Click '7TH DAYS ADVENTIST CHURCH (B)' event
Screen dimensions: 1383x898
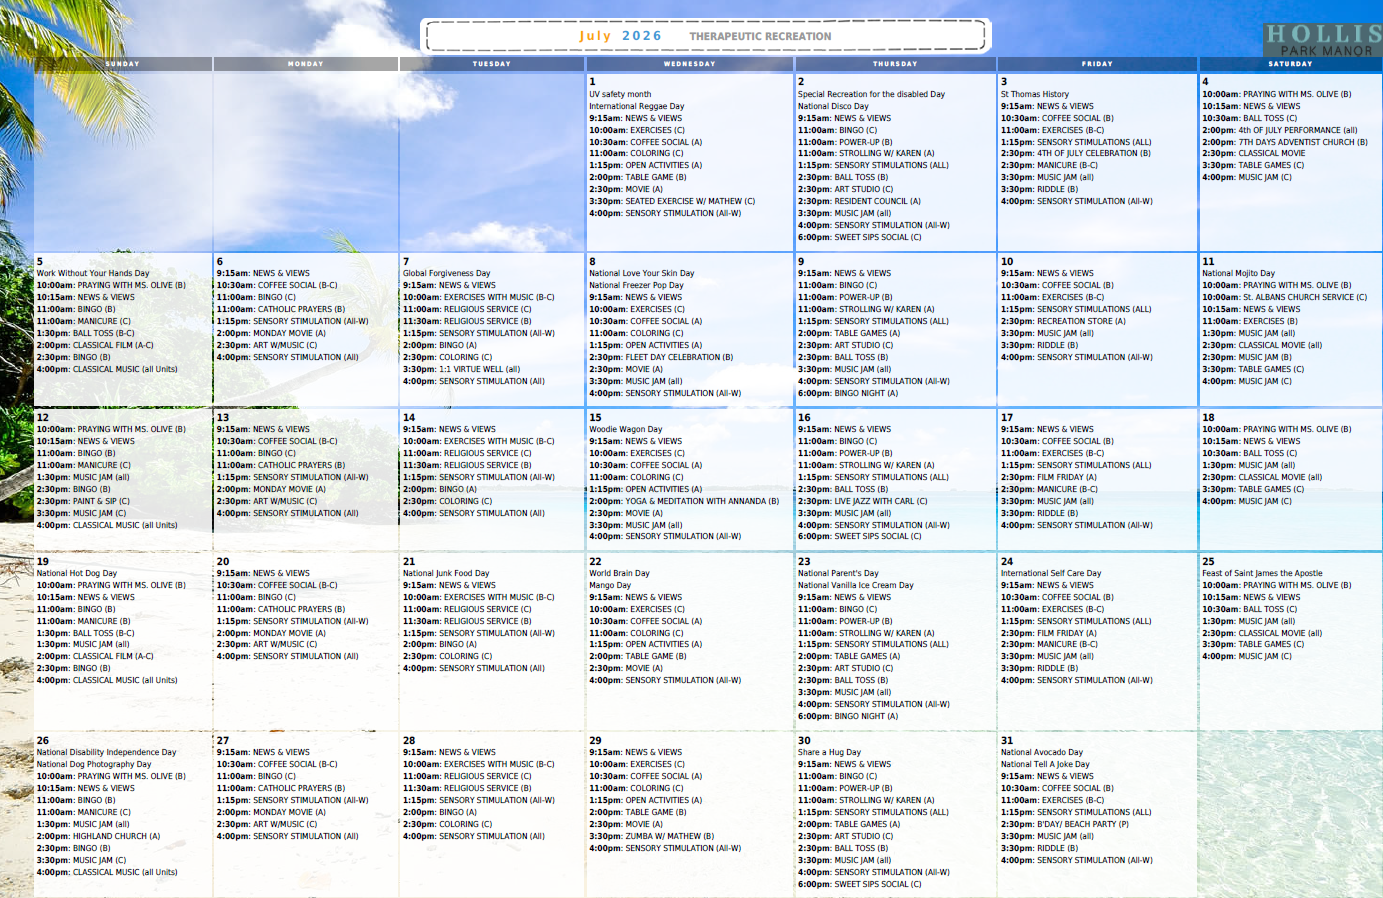1285,142
